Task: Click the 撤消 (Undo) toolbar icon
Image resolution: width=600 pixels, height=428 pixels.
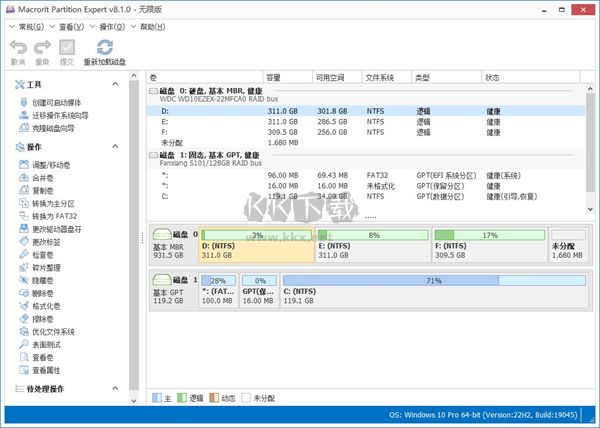Action: [18, 47]
